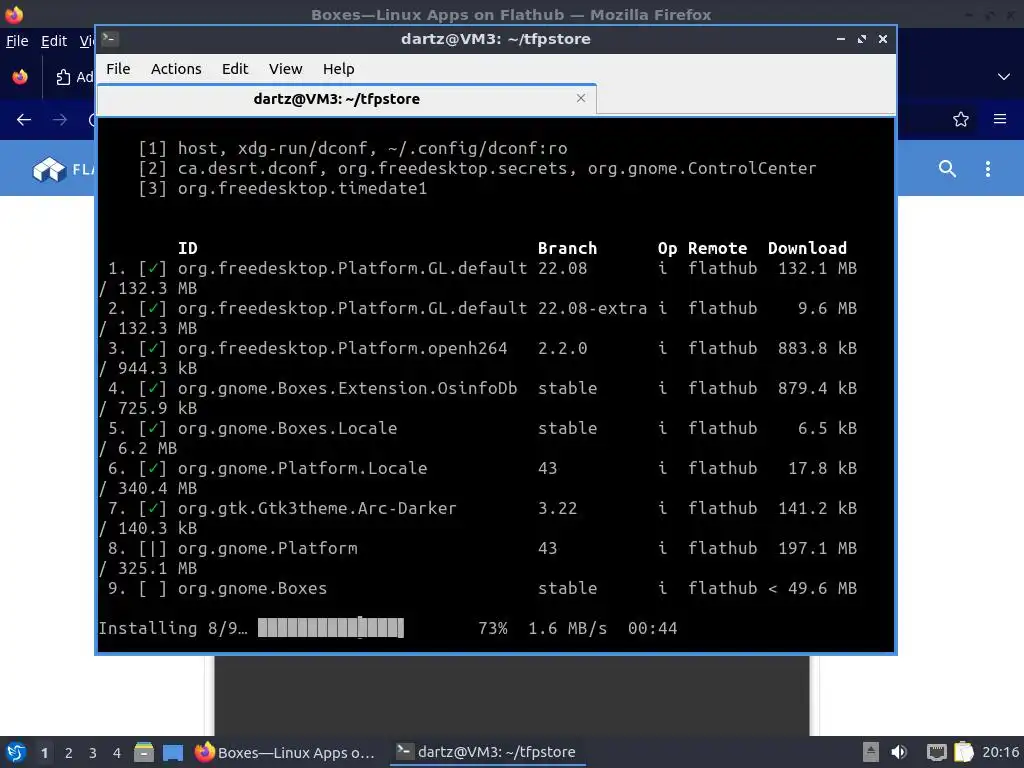Click the Download column header
This screenshot has width=1024, height=768.
point(807,248)
